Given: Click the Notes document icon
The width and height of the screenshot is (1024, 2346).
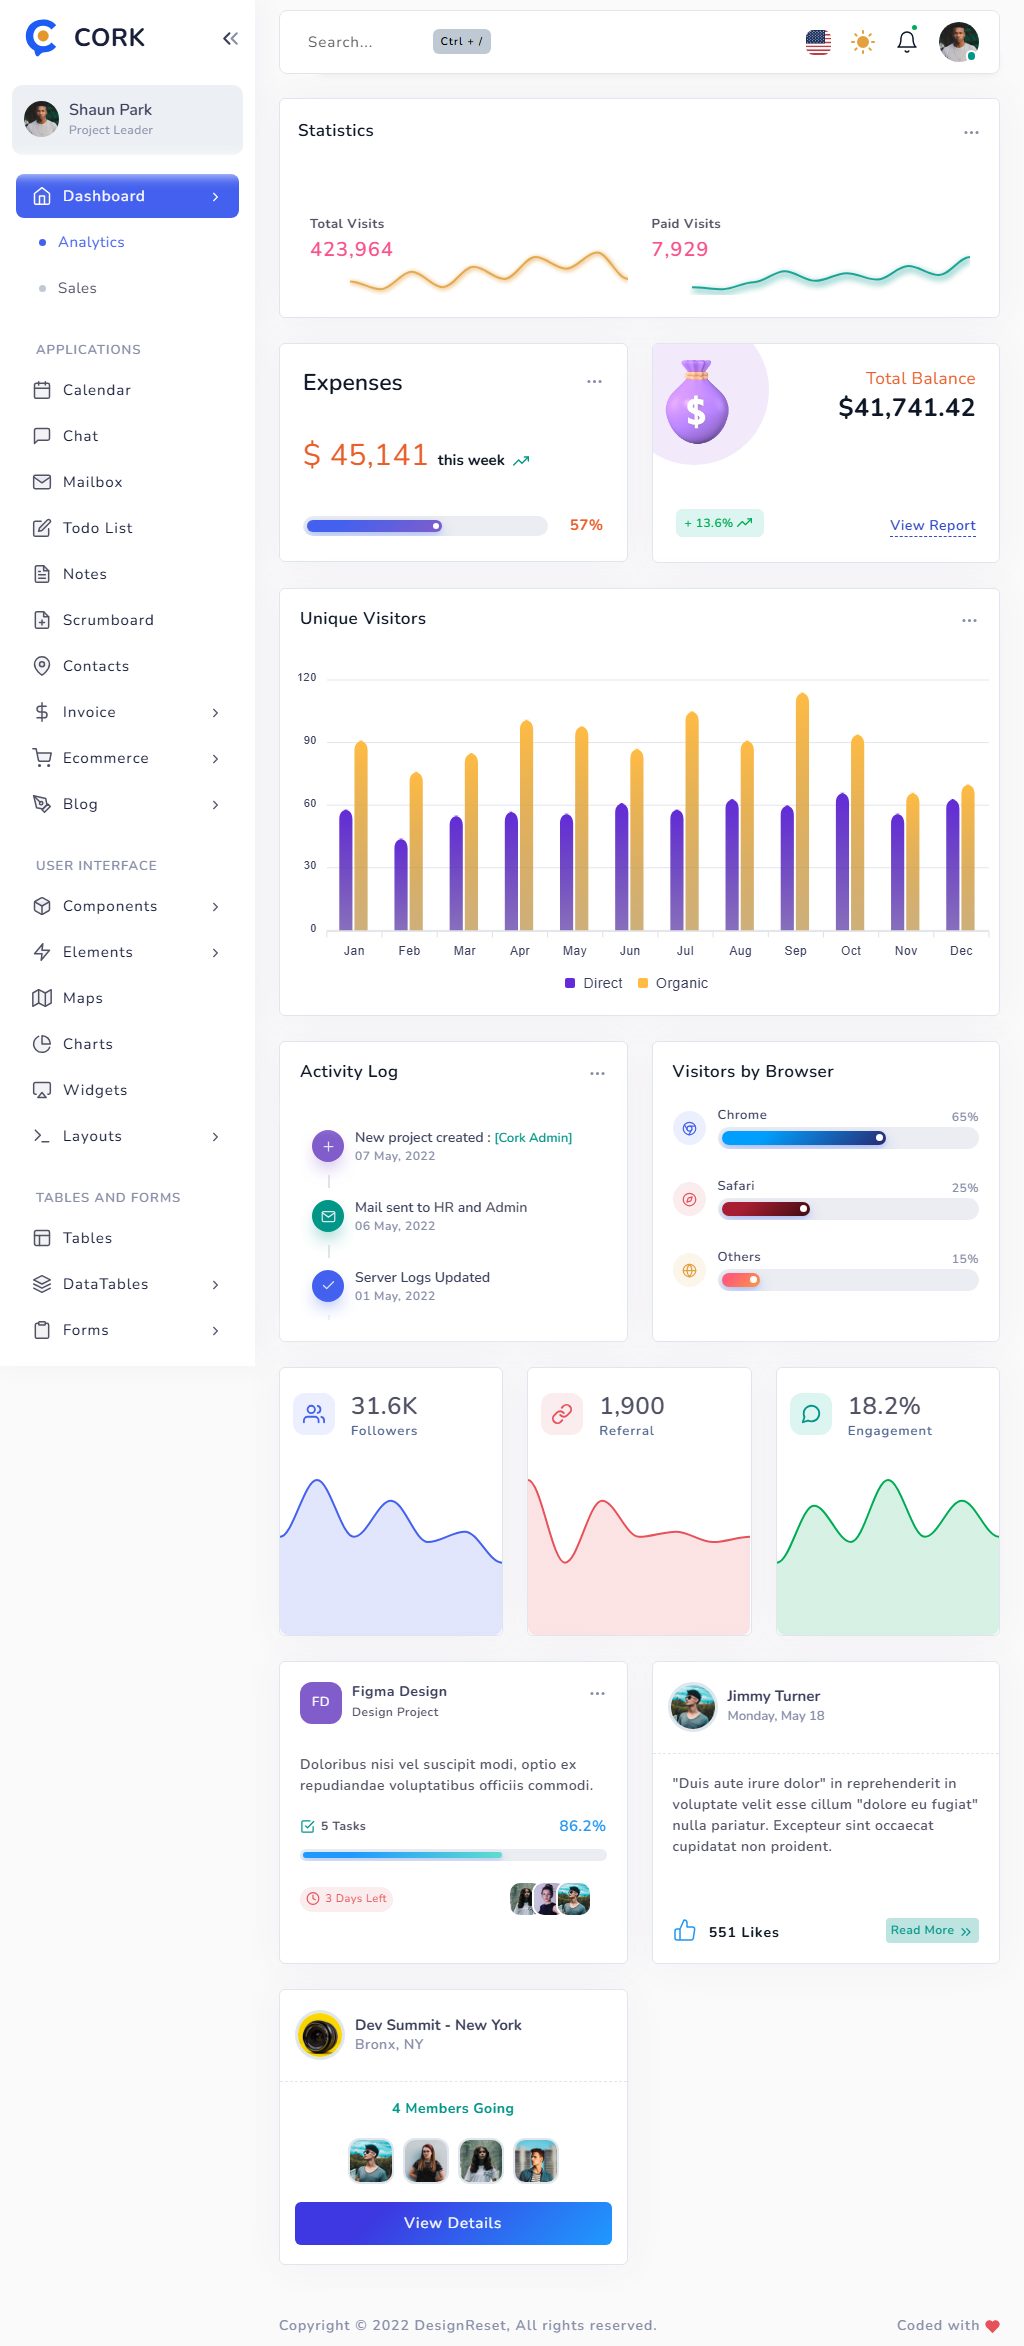Looking at the screenshot, I should [42, 574].
